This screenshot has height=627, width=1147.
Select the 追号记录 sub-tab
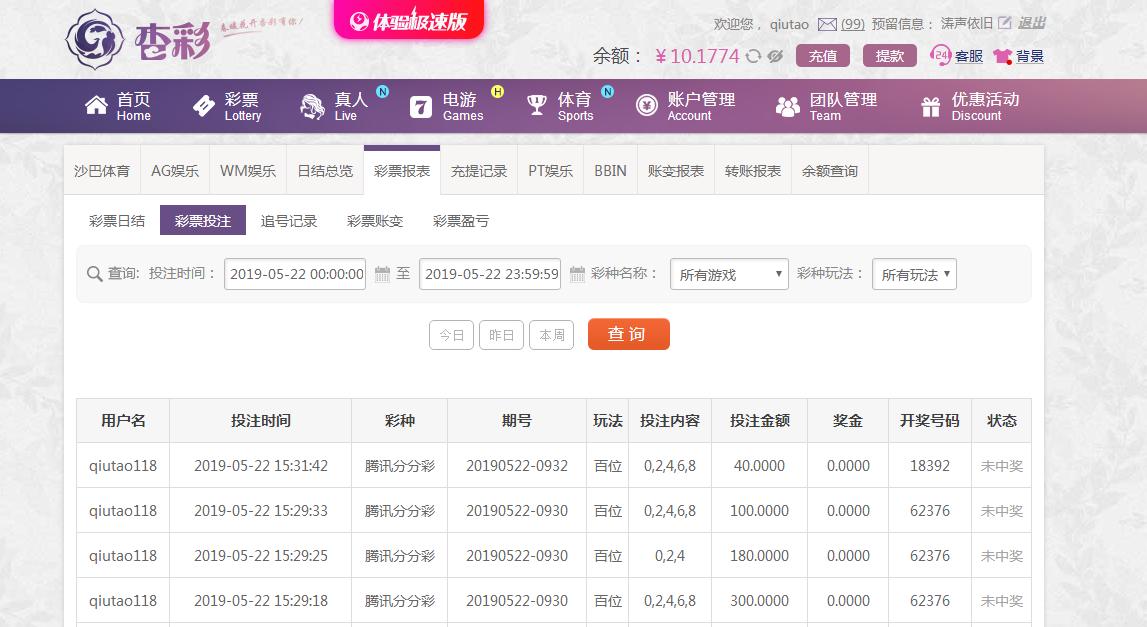(x=289, y=221)
